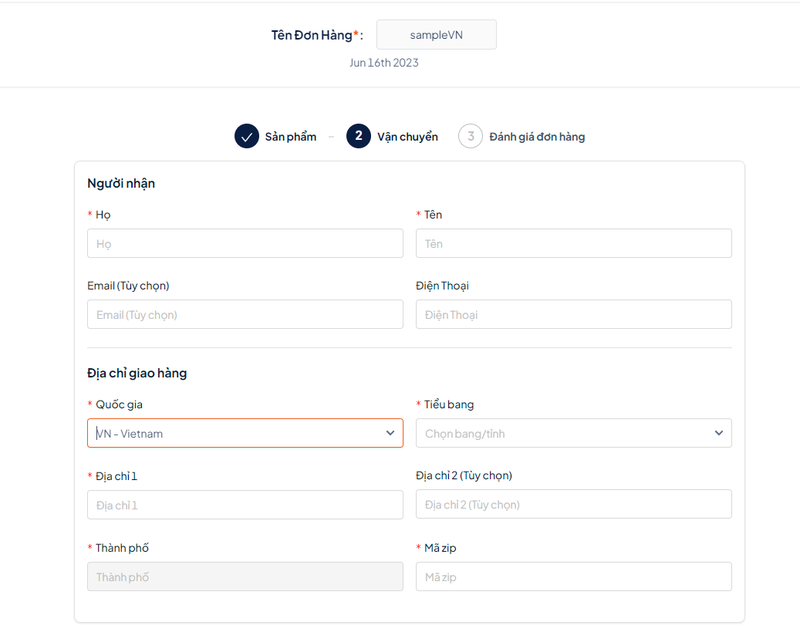Open the Tiểu bang Chọn bang/tỉnh dropdown

573,433
